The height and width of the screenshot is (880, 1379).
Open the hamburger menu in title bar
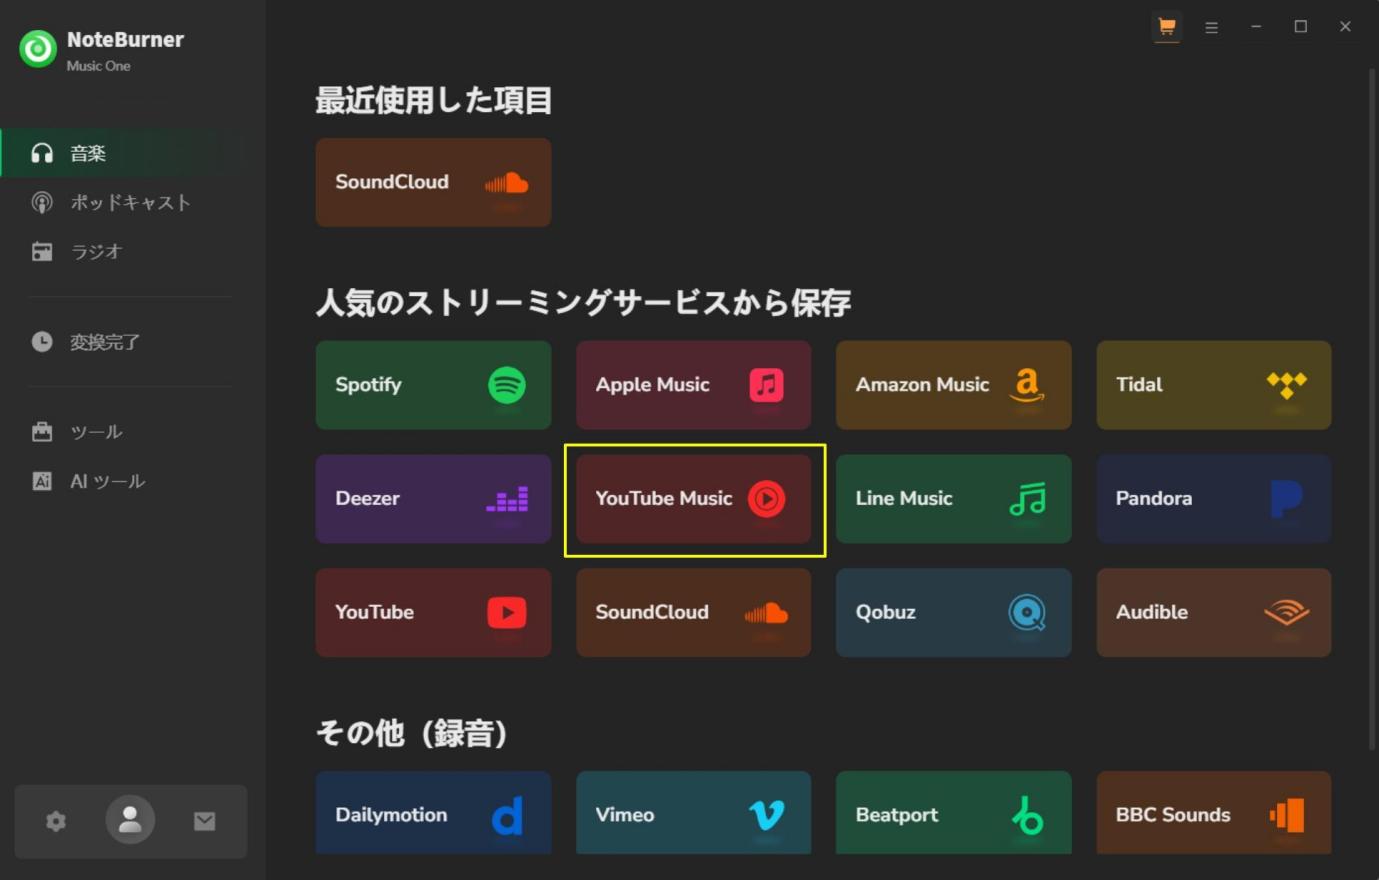1211,27
